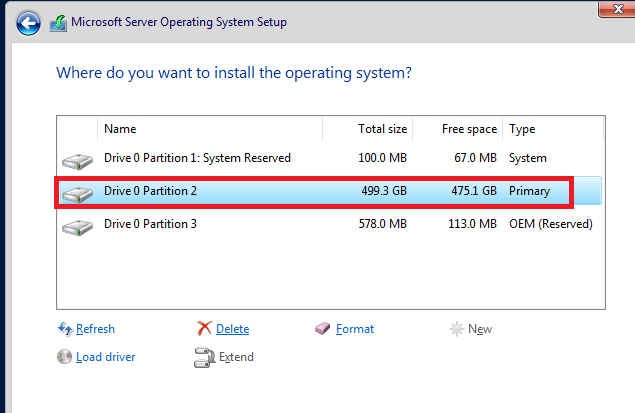Click the Type column header
Screen dimensions: 635x413
522,129
